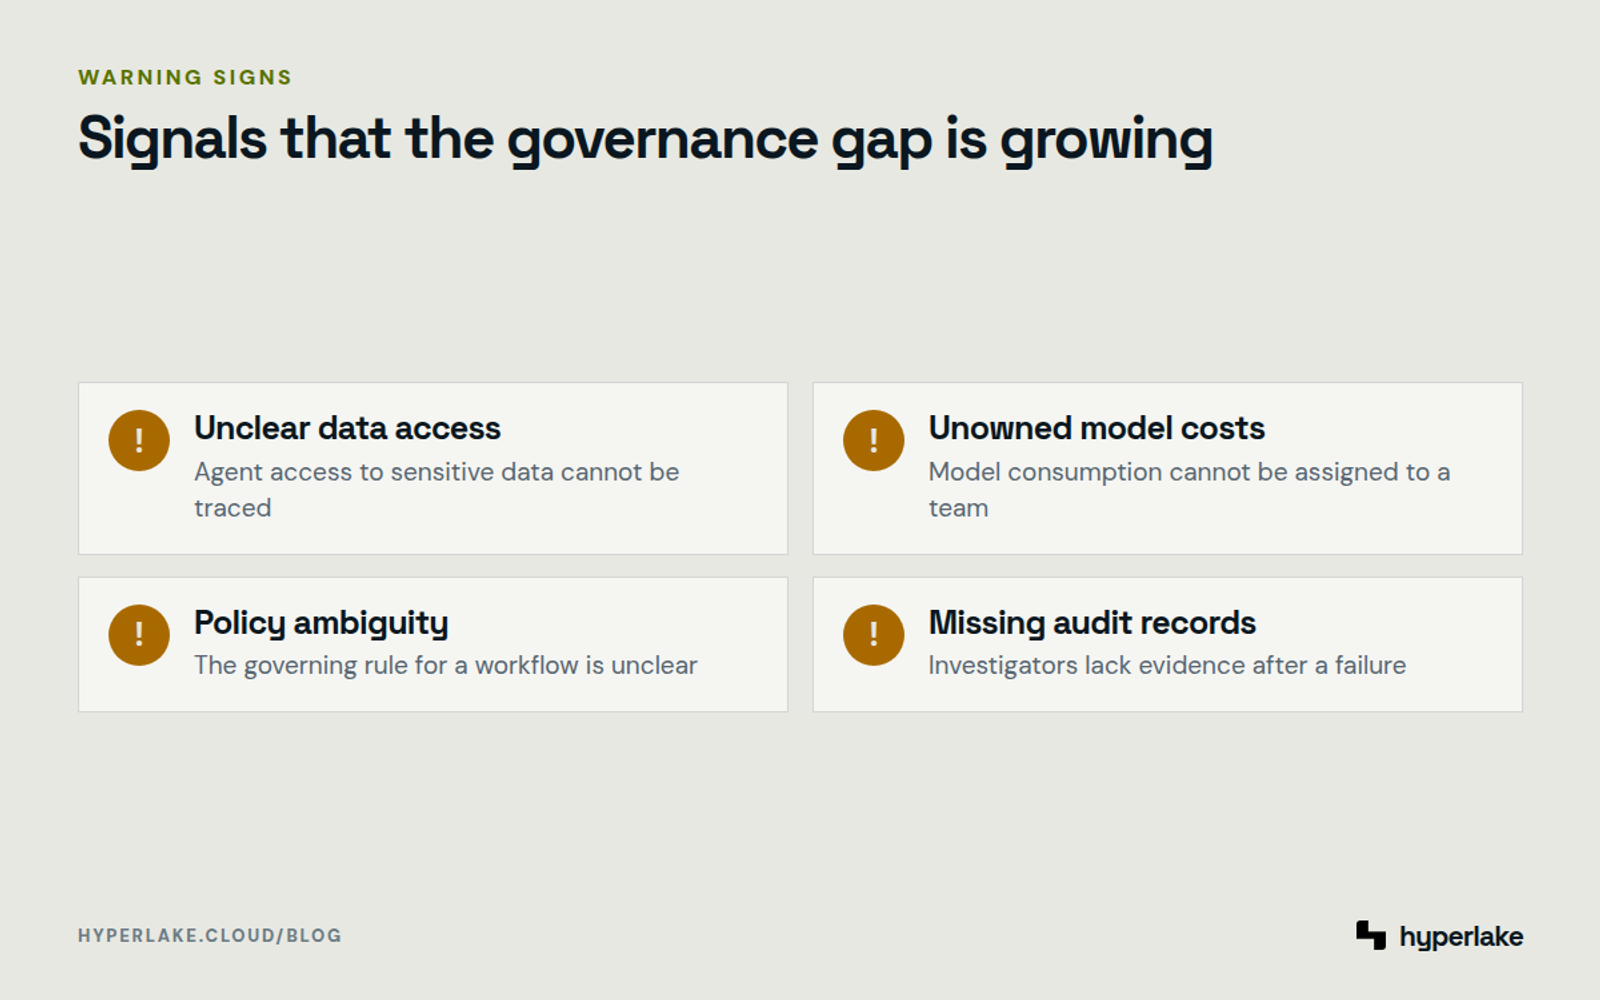Viewport: 1600px width, 1000px height.
Task: Click the 'Signals that the governance gap is growing' title
Action: (x=645, y=139)
